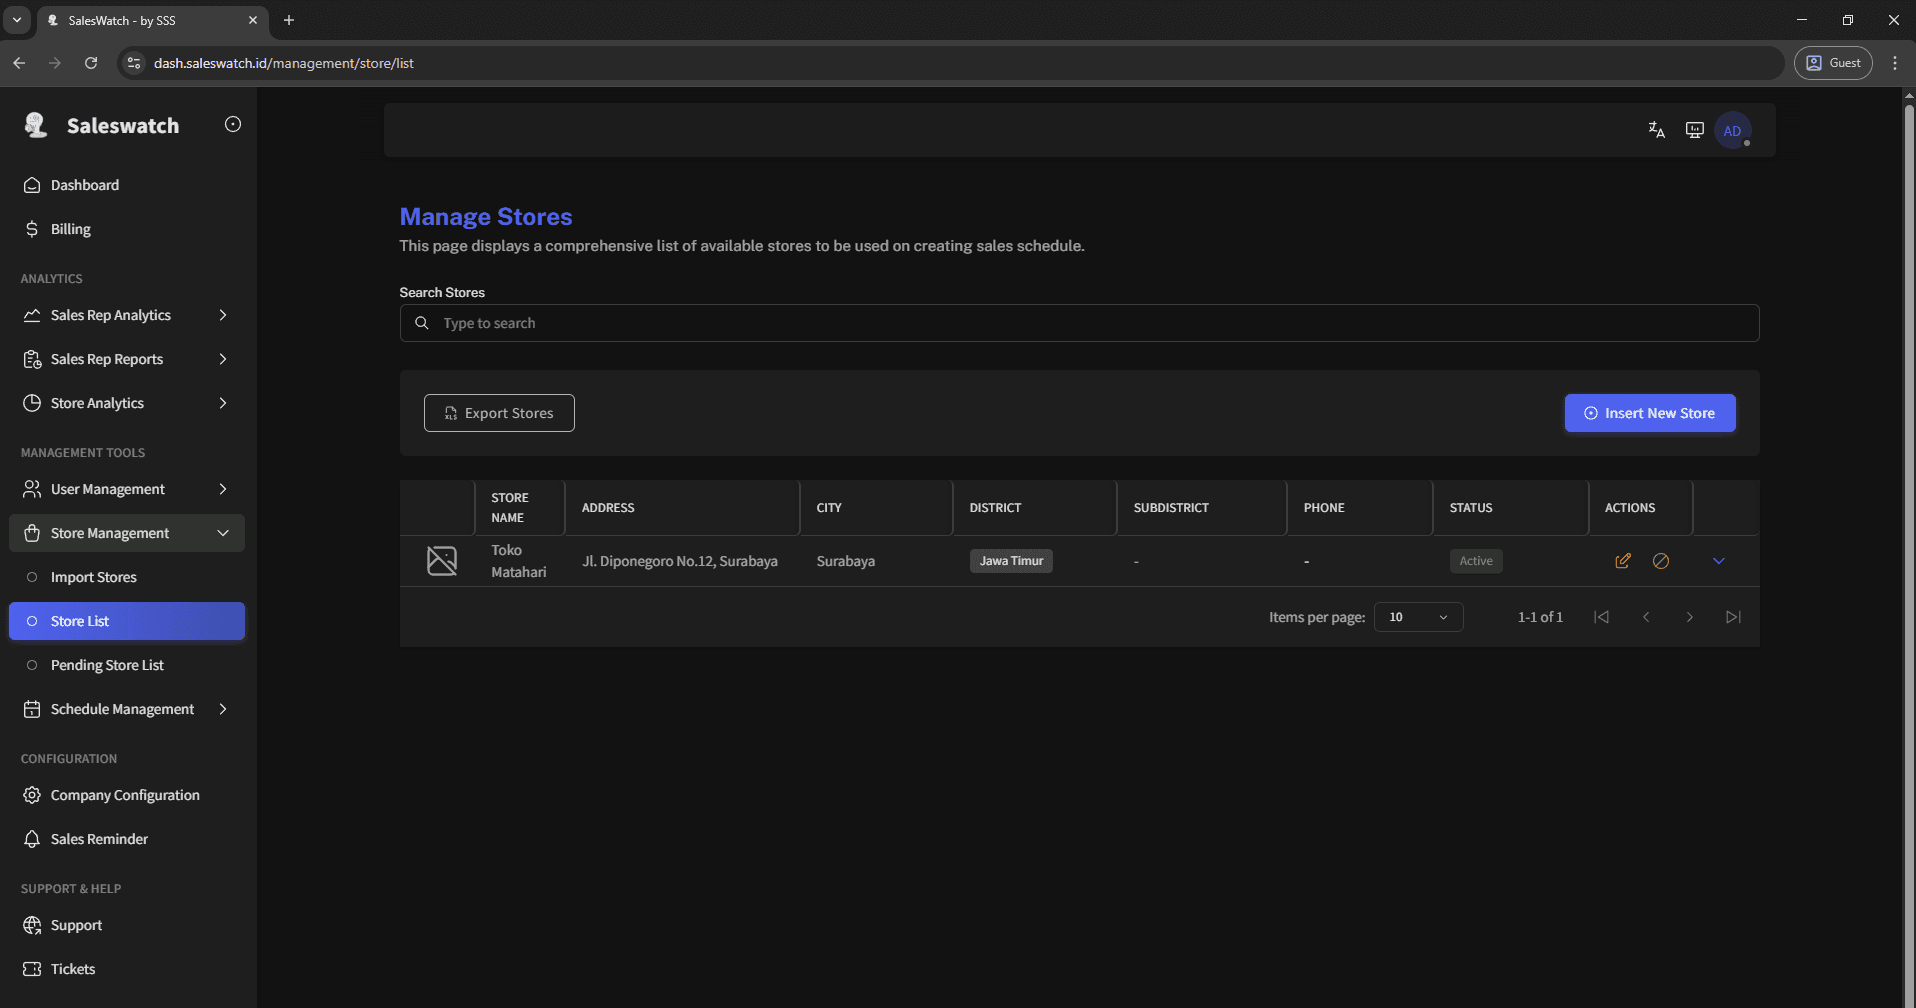
Task: Go to the first page of results
Action: [x=1601, y=617]
